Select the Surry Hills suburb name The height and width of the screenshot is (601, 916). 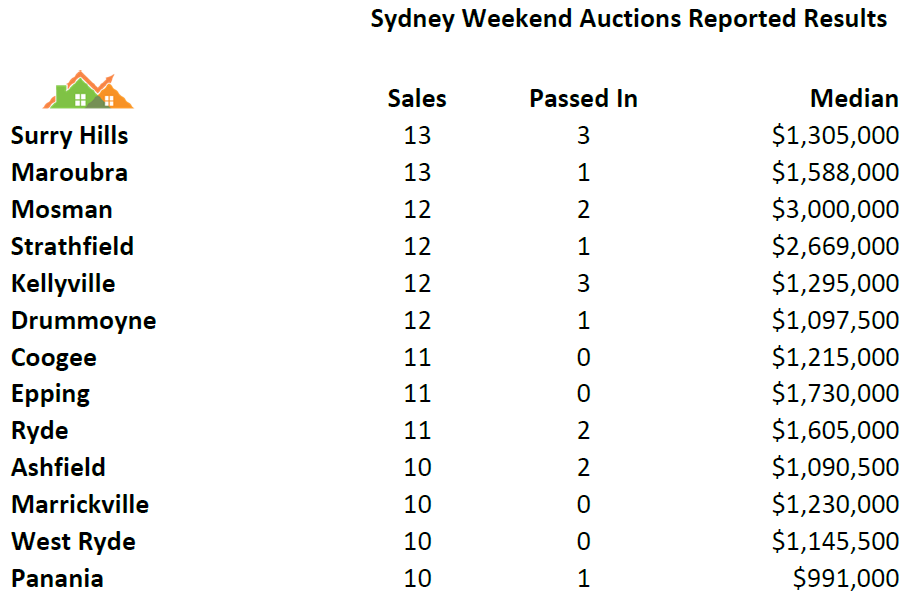(x=70, y=136)
